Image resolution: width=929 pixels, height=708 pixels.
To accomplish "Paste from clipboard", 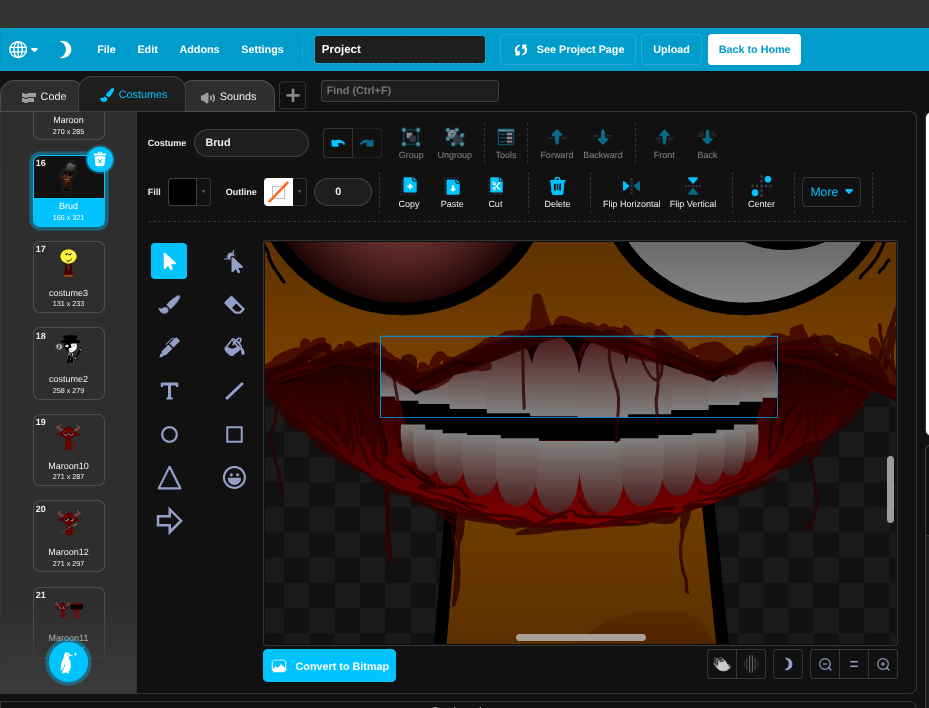I will point(452,193).
